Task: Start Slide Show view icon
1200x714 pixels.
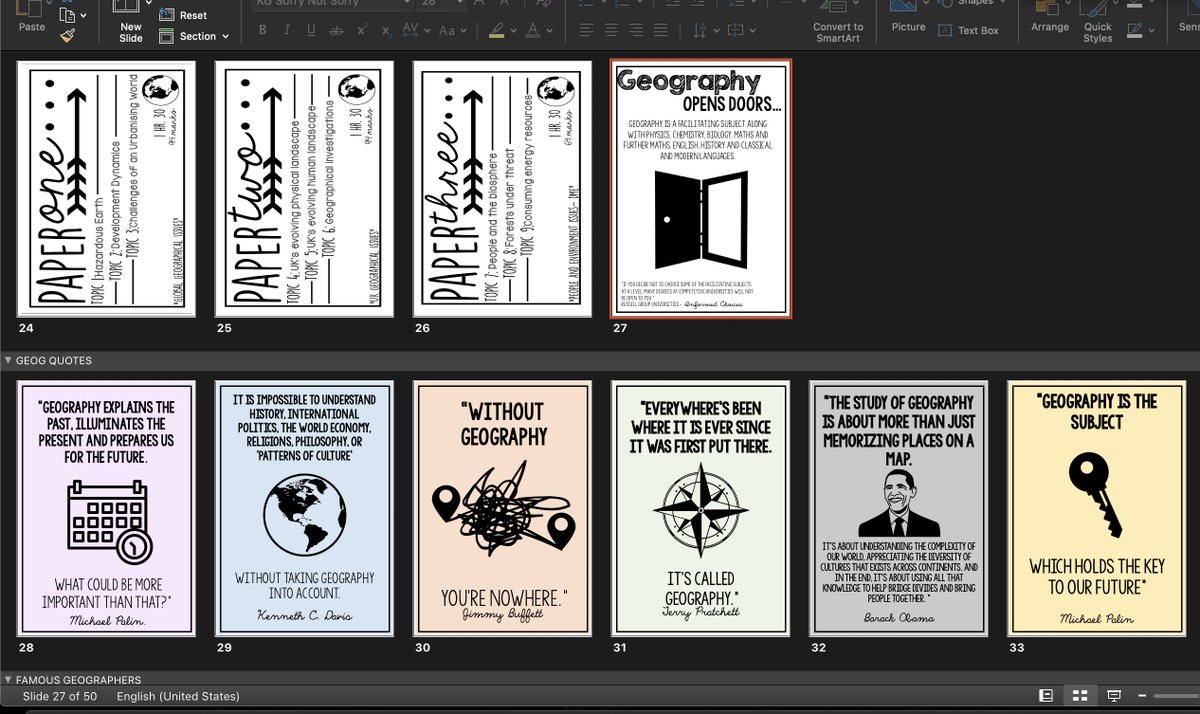Action: (1114, 696)
